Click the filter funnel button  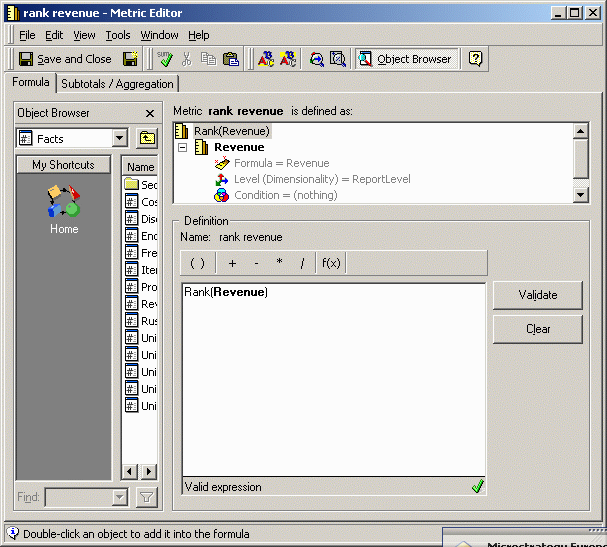pos(147,497)
